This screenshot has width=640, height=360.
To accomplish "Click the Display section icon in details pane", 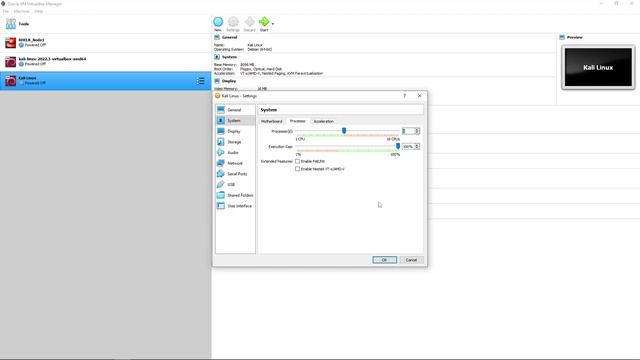I will [x=217, y=81].
